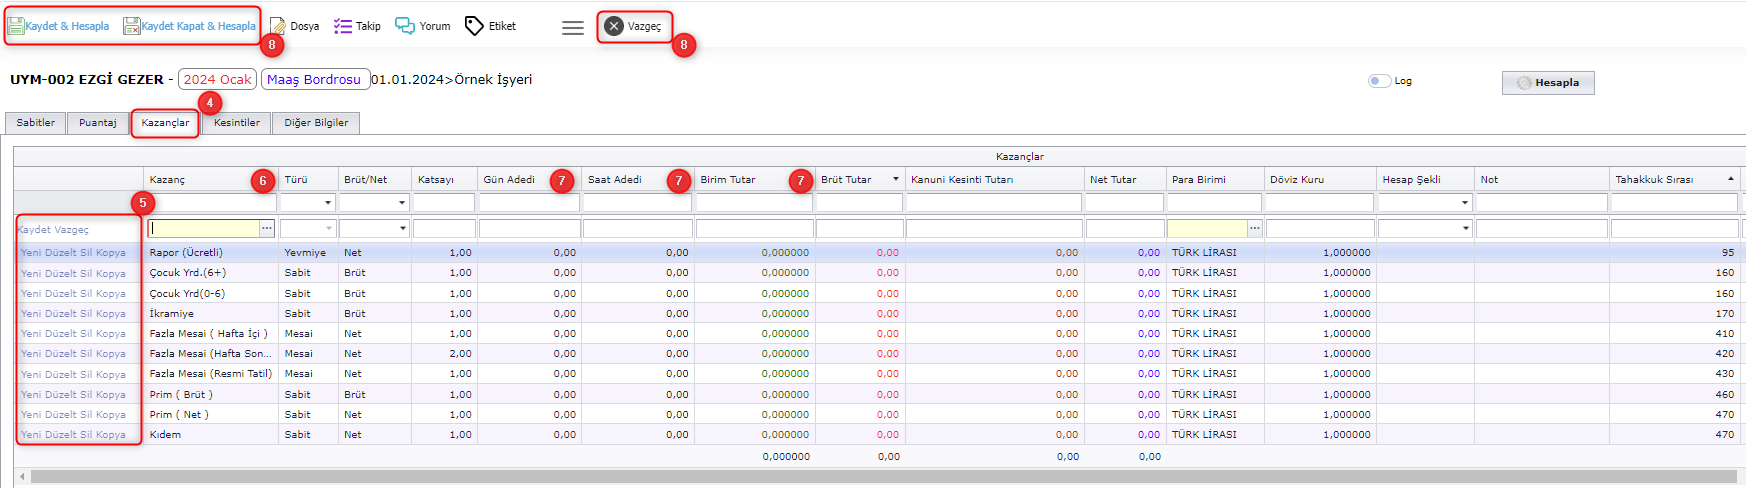
Task: Click the Kanuni Kesinti Tutarı column header
Action: pyautogui.click(x=994, y=179)
